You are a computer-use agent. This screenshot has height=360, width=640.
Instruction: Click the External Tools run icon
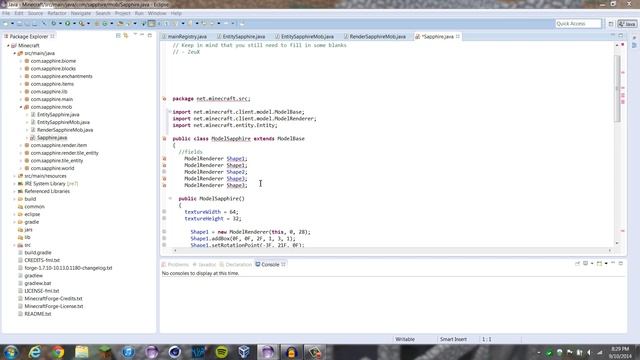tap(82, 24)
